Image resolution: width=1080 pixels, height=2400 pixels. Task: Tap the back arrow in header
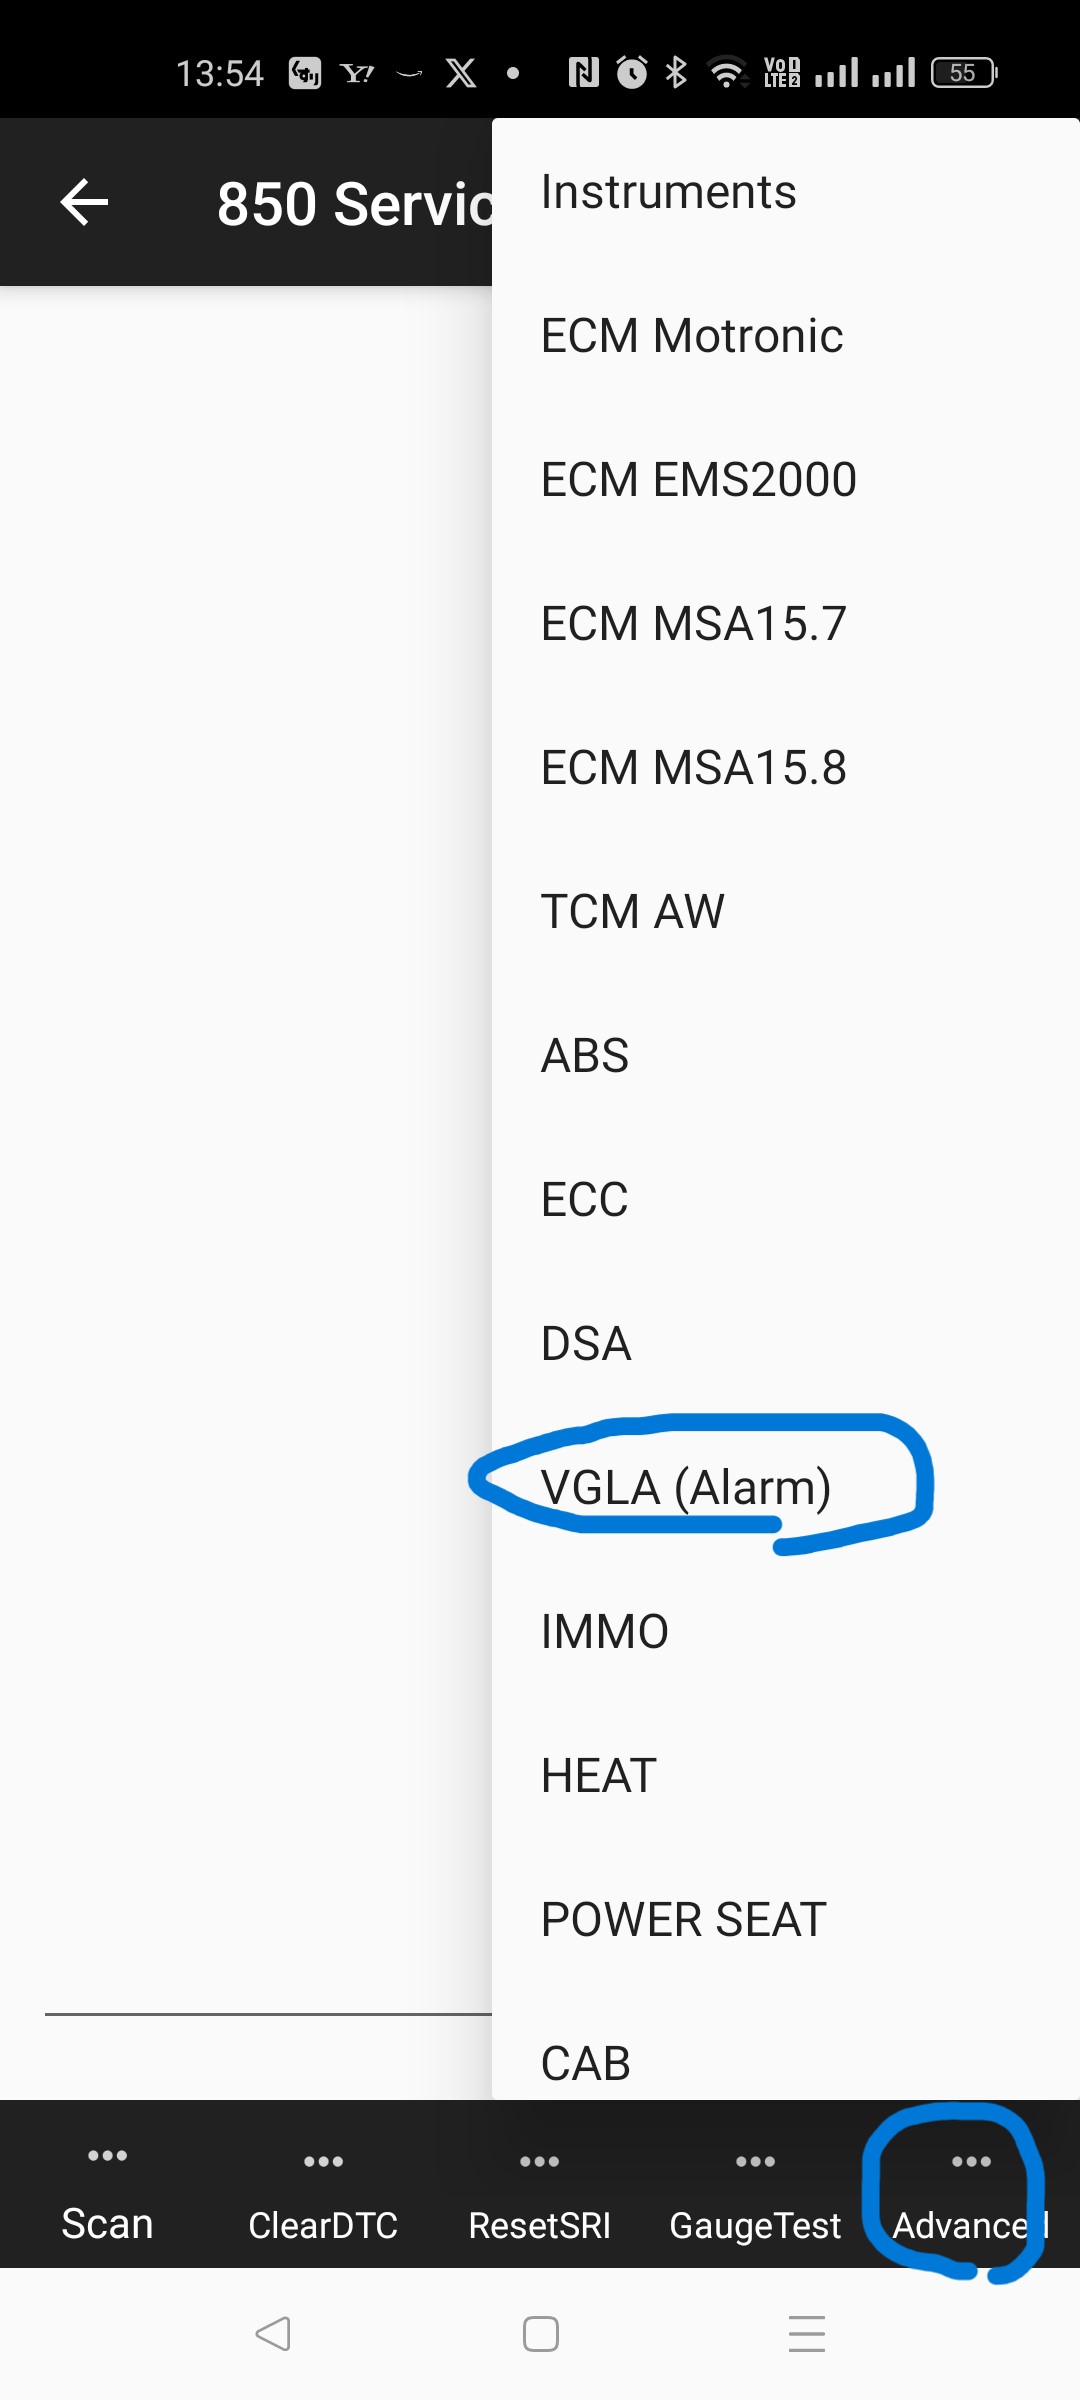pyautogui.click(x=84, y=203)
